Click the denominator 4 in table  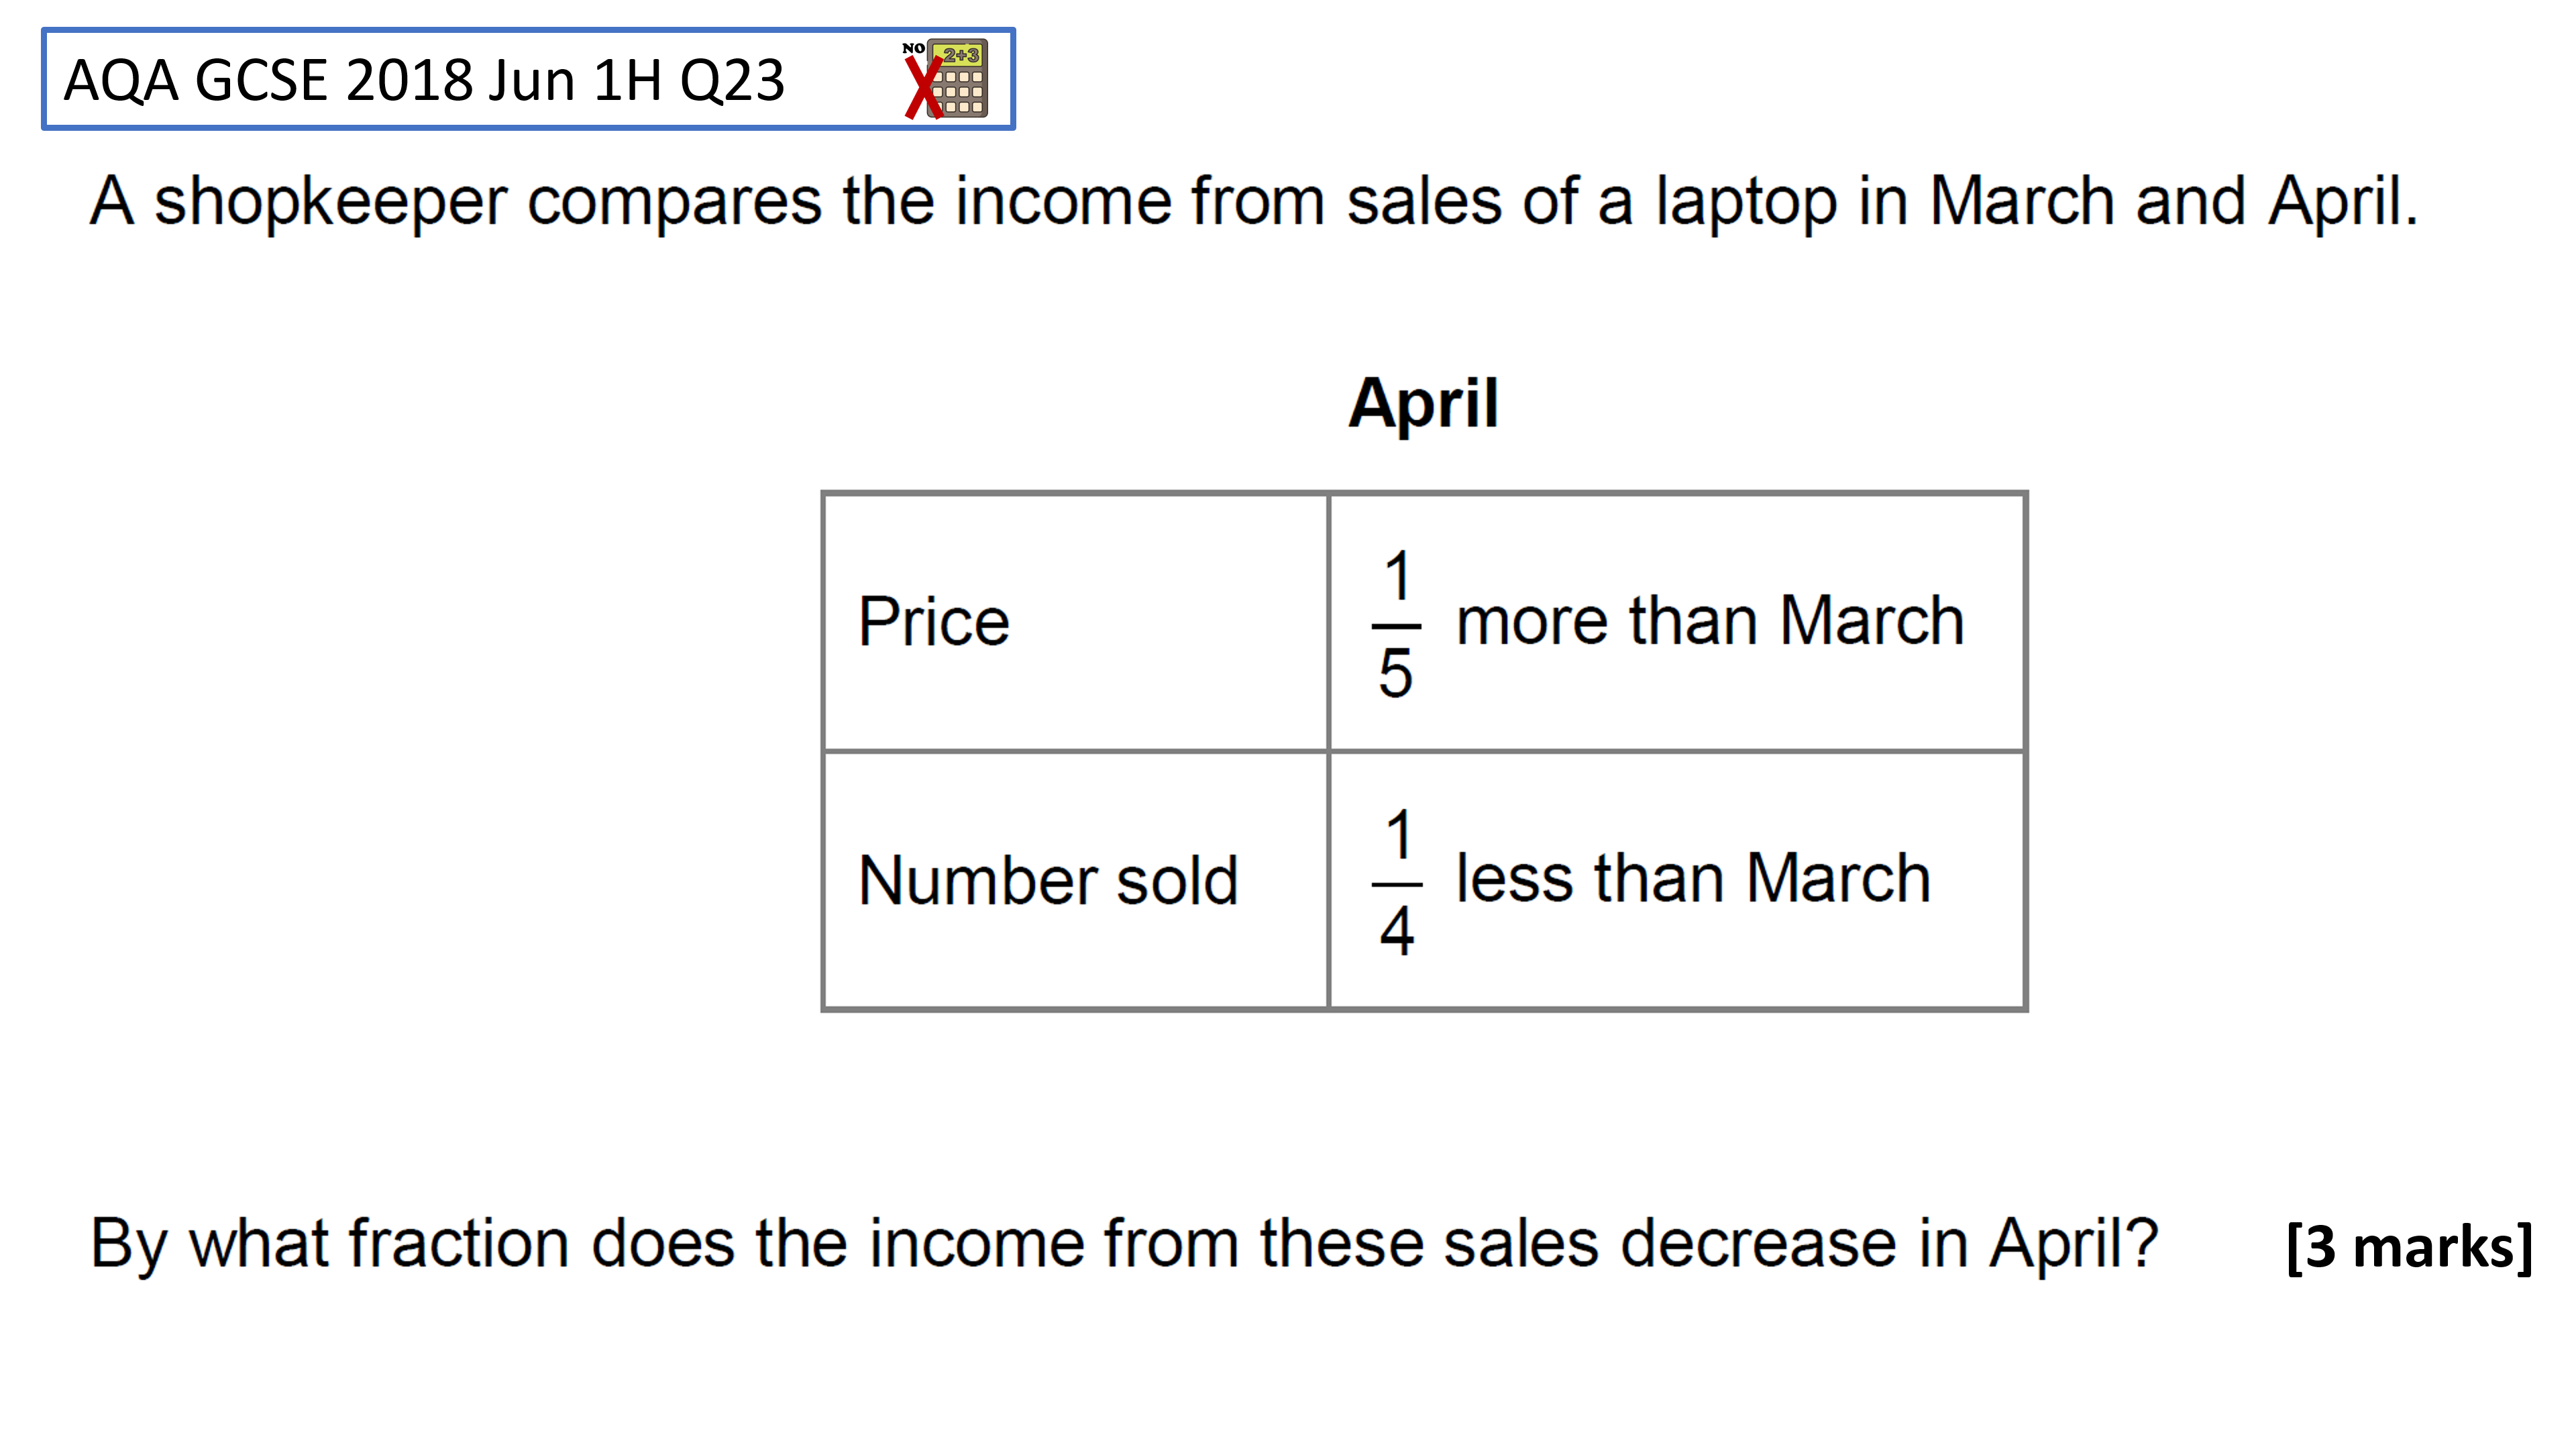1397,931
